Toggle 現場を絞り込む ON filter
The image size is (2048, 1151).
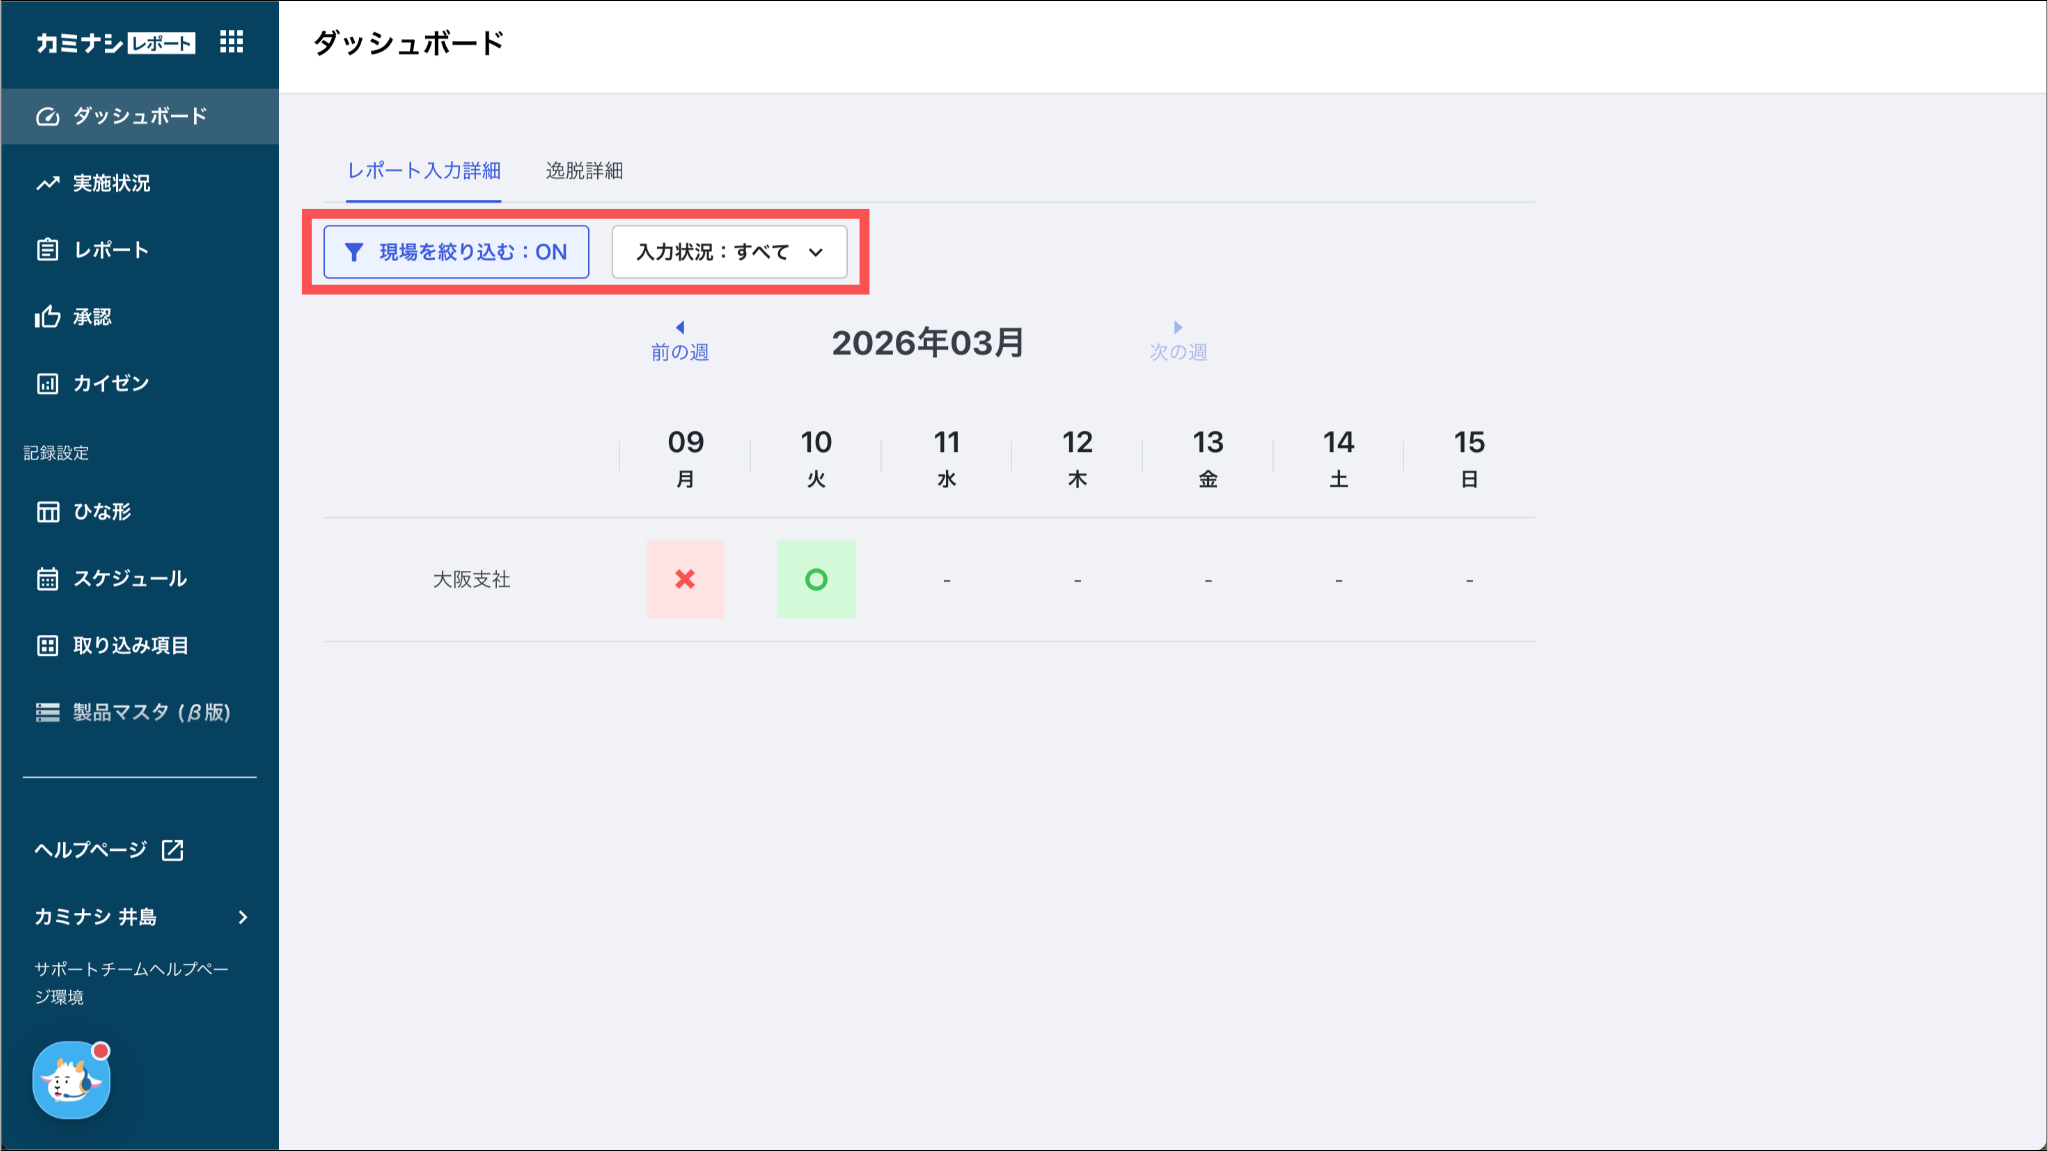[x=456, y=252]
